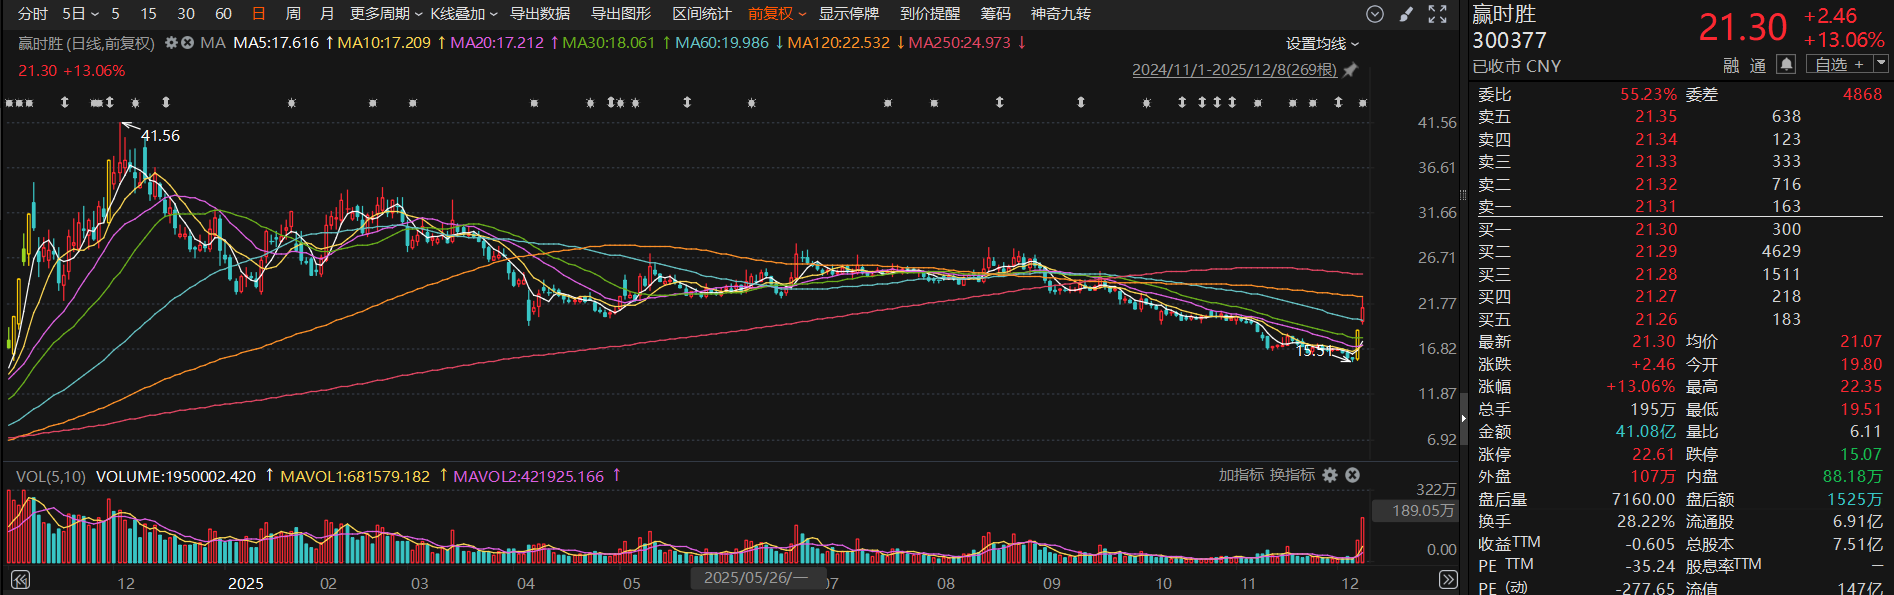Click the MA5:17.616 value label
The width and height of the screenshot is (1894, 595).
(x=276, y=43)
